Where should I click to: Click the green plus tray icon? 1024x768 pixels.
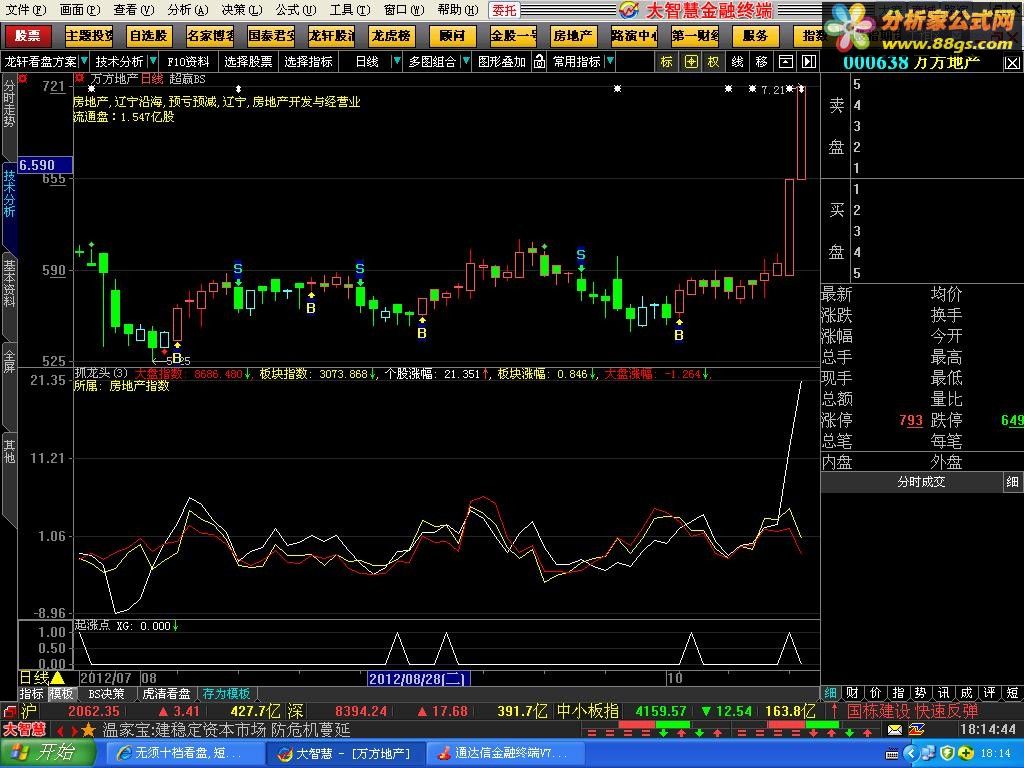point(966,754)
